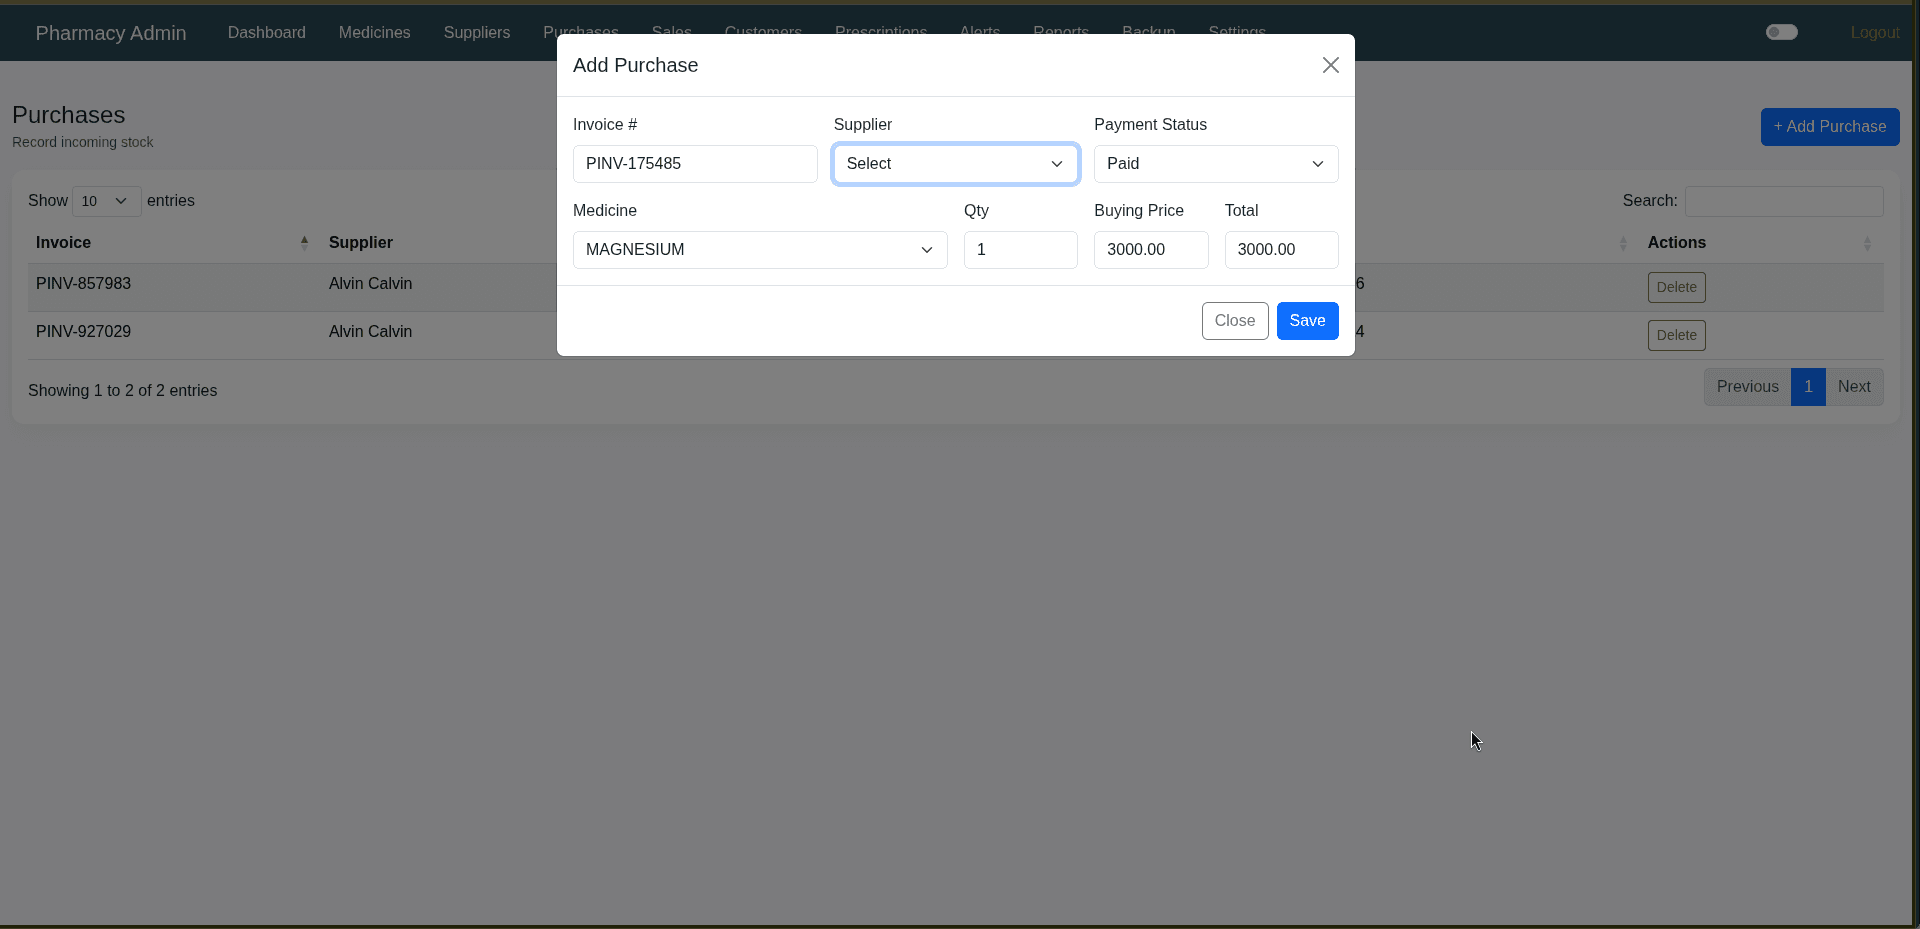Screen dimensions: 1920x929
Task: Go to the Next page of entries
Action: [1854, 386]
